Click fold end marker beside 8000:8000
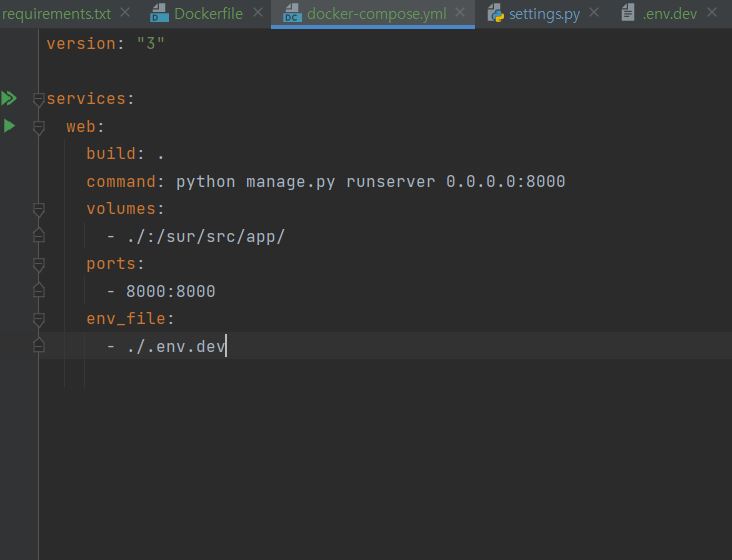The image size is (732, 560). [39, 290]
